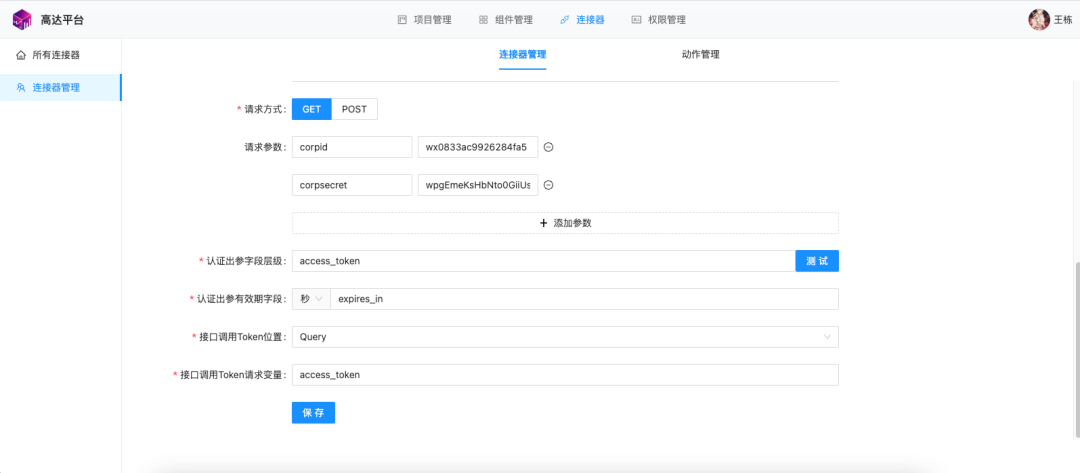The image size is (1080, 473).
Task: Click the vertical scrollbar on right edge
Action: tap(1076, 350)
